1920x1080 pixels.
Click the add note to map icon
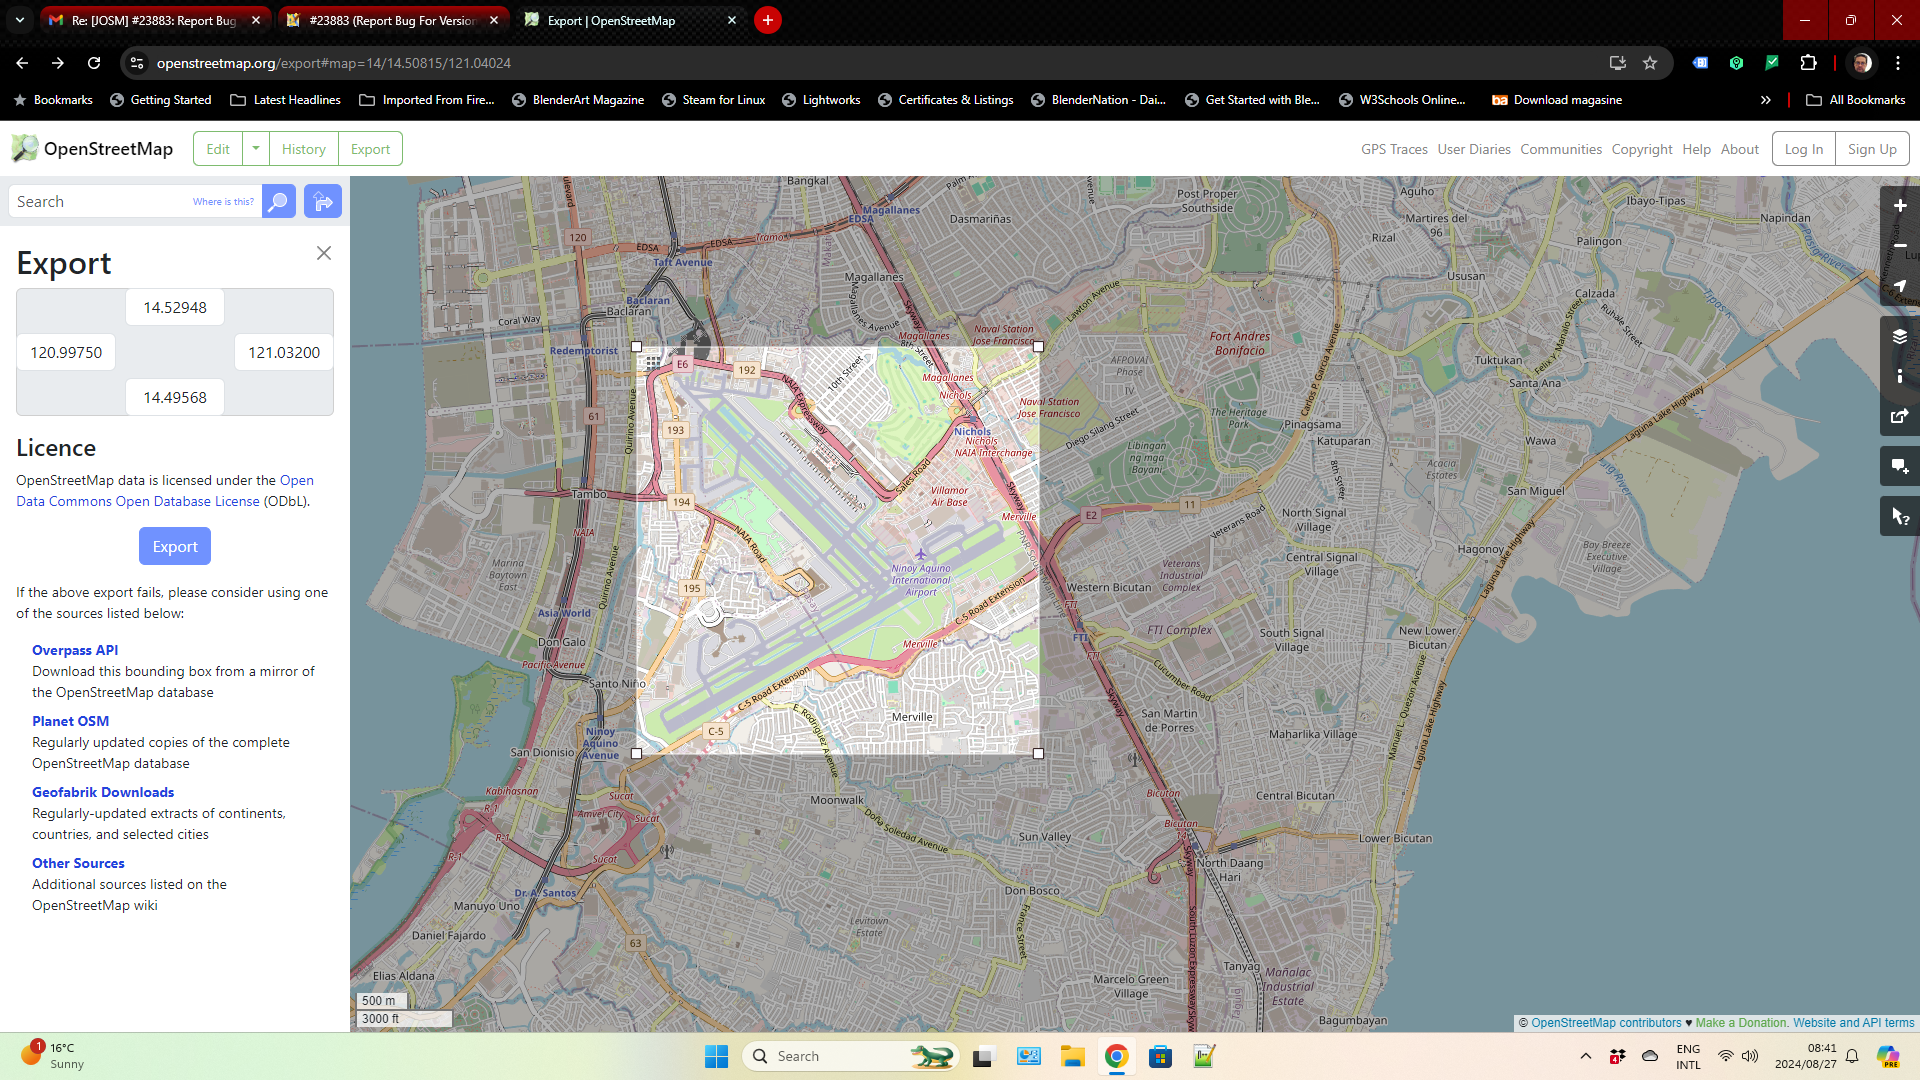(1899, 466)
